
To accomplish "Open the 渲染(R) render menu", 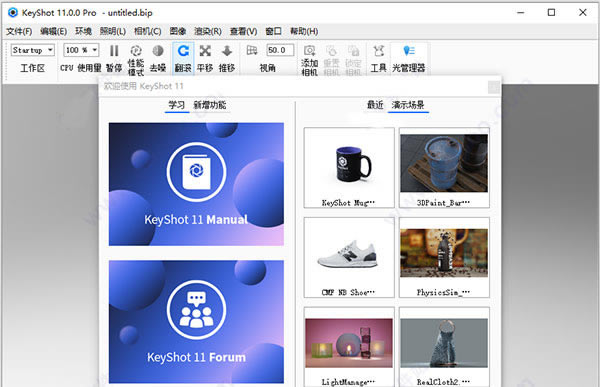I will pyautogui.click(x=208, y=31).
